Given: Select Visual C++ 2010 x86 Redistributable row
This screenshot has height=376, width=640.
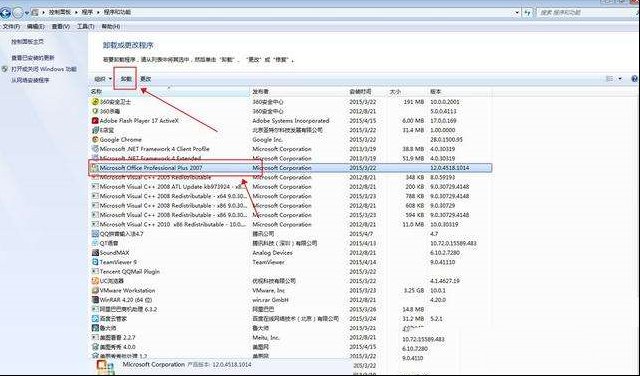Looking at the screenshot, I should point(291,225).
